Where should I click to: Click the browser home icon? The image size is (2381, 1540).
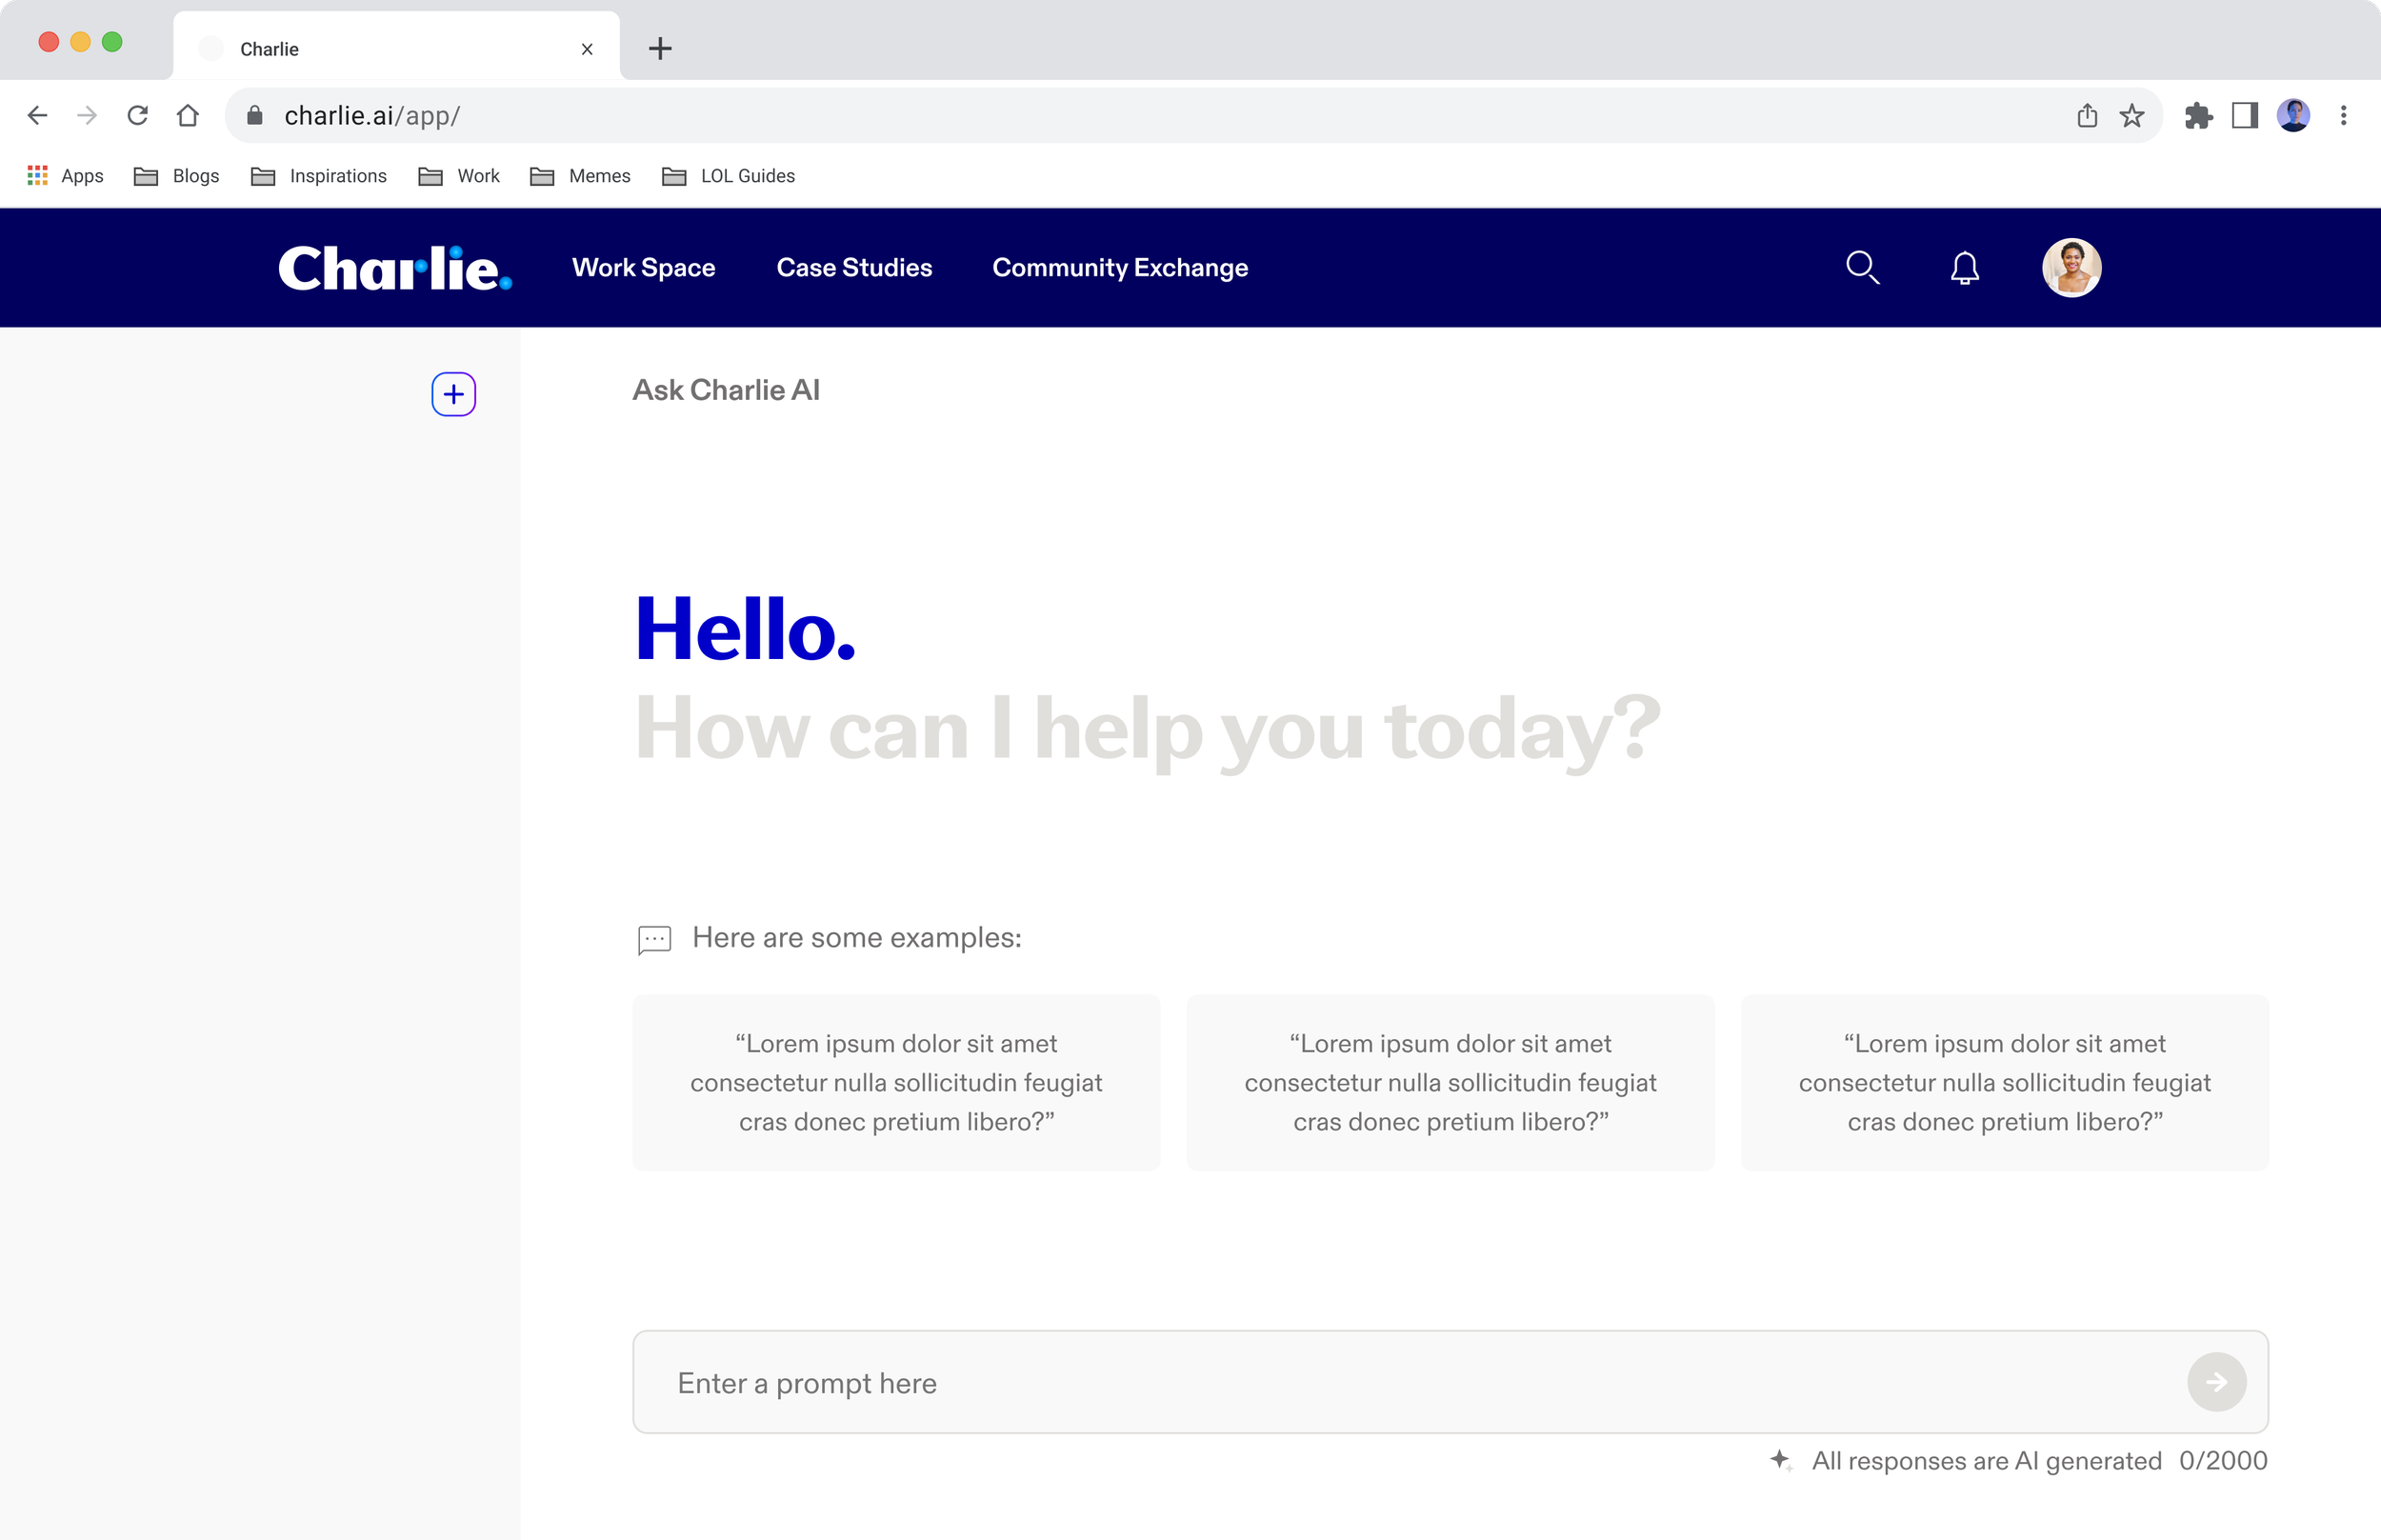pyautogui.click(x=188, y=116)
